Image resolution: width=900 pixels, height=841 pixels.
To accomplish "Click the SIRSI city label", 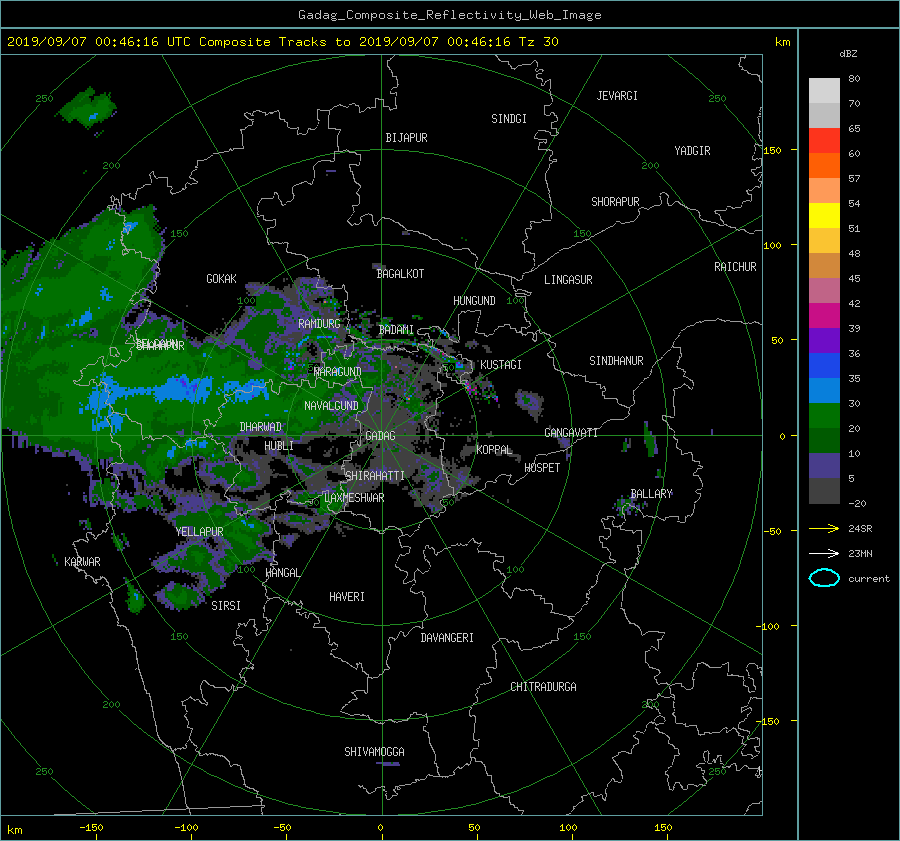I will coord(226,606).
